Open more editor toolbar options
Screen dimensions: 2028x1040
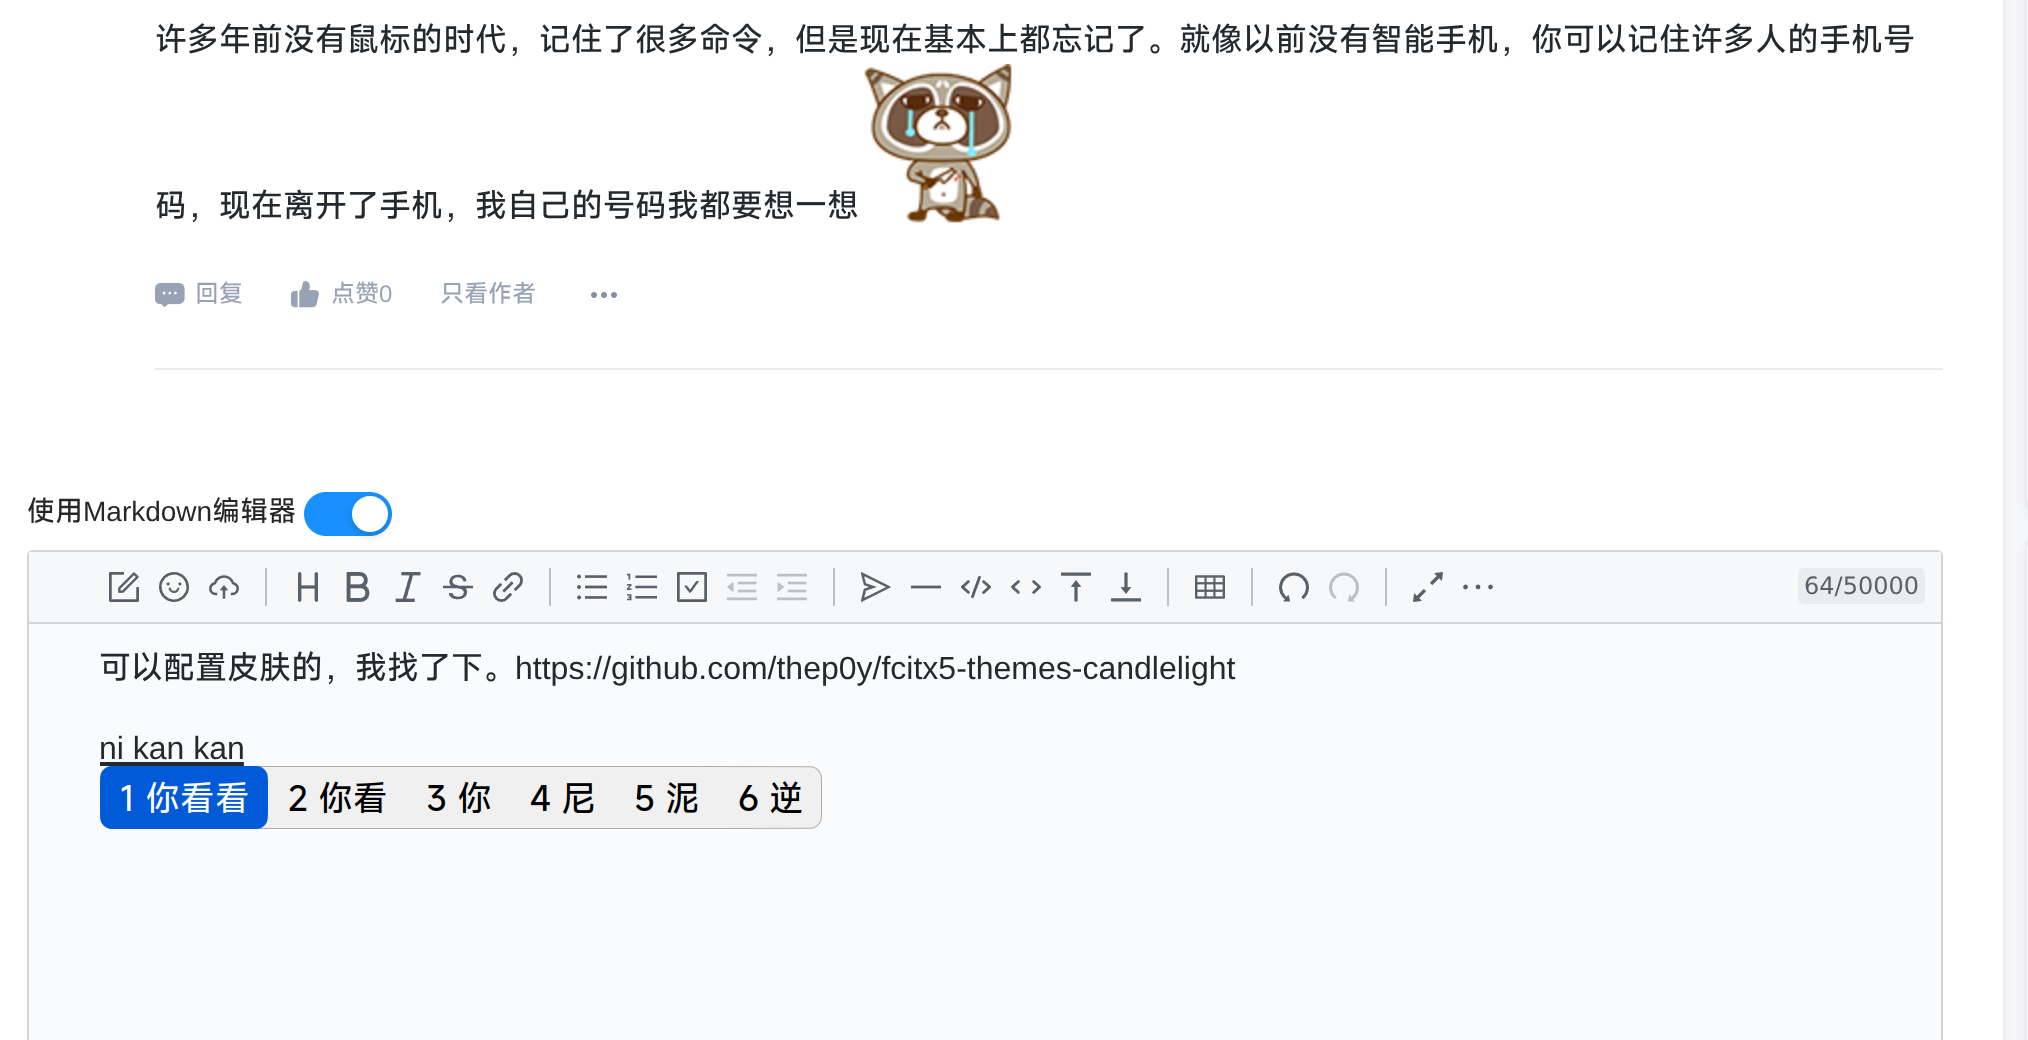(x=1478, y=587)
